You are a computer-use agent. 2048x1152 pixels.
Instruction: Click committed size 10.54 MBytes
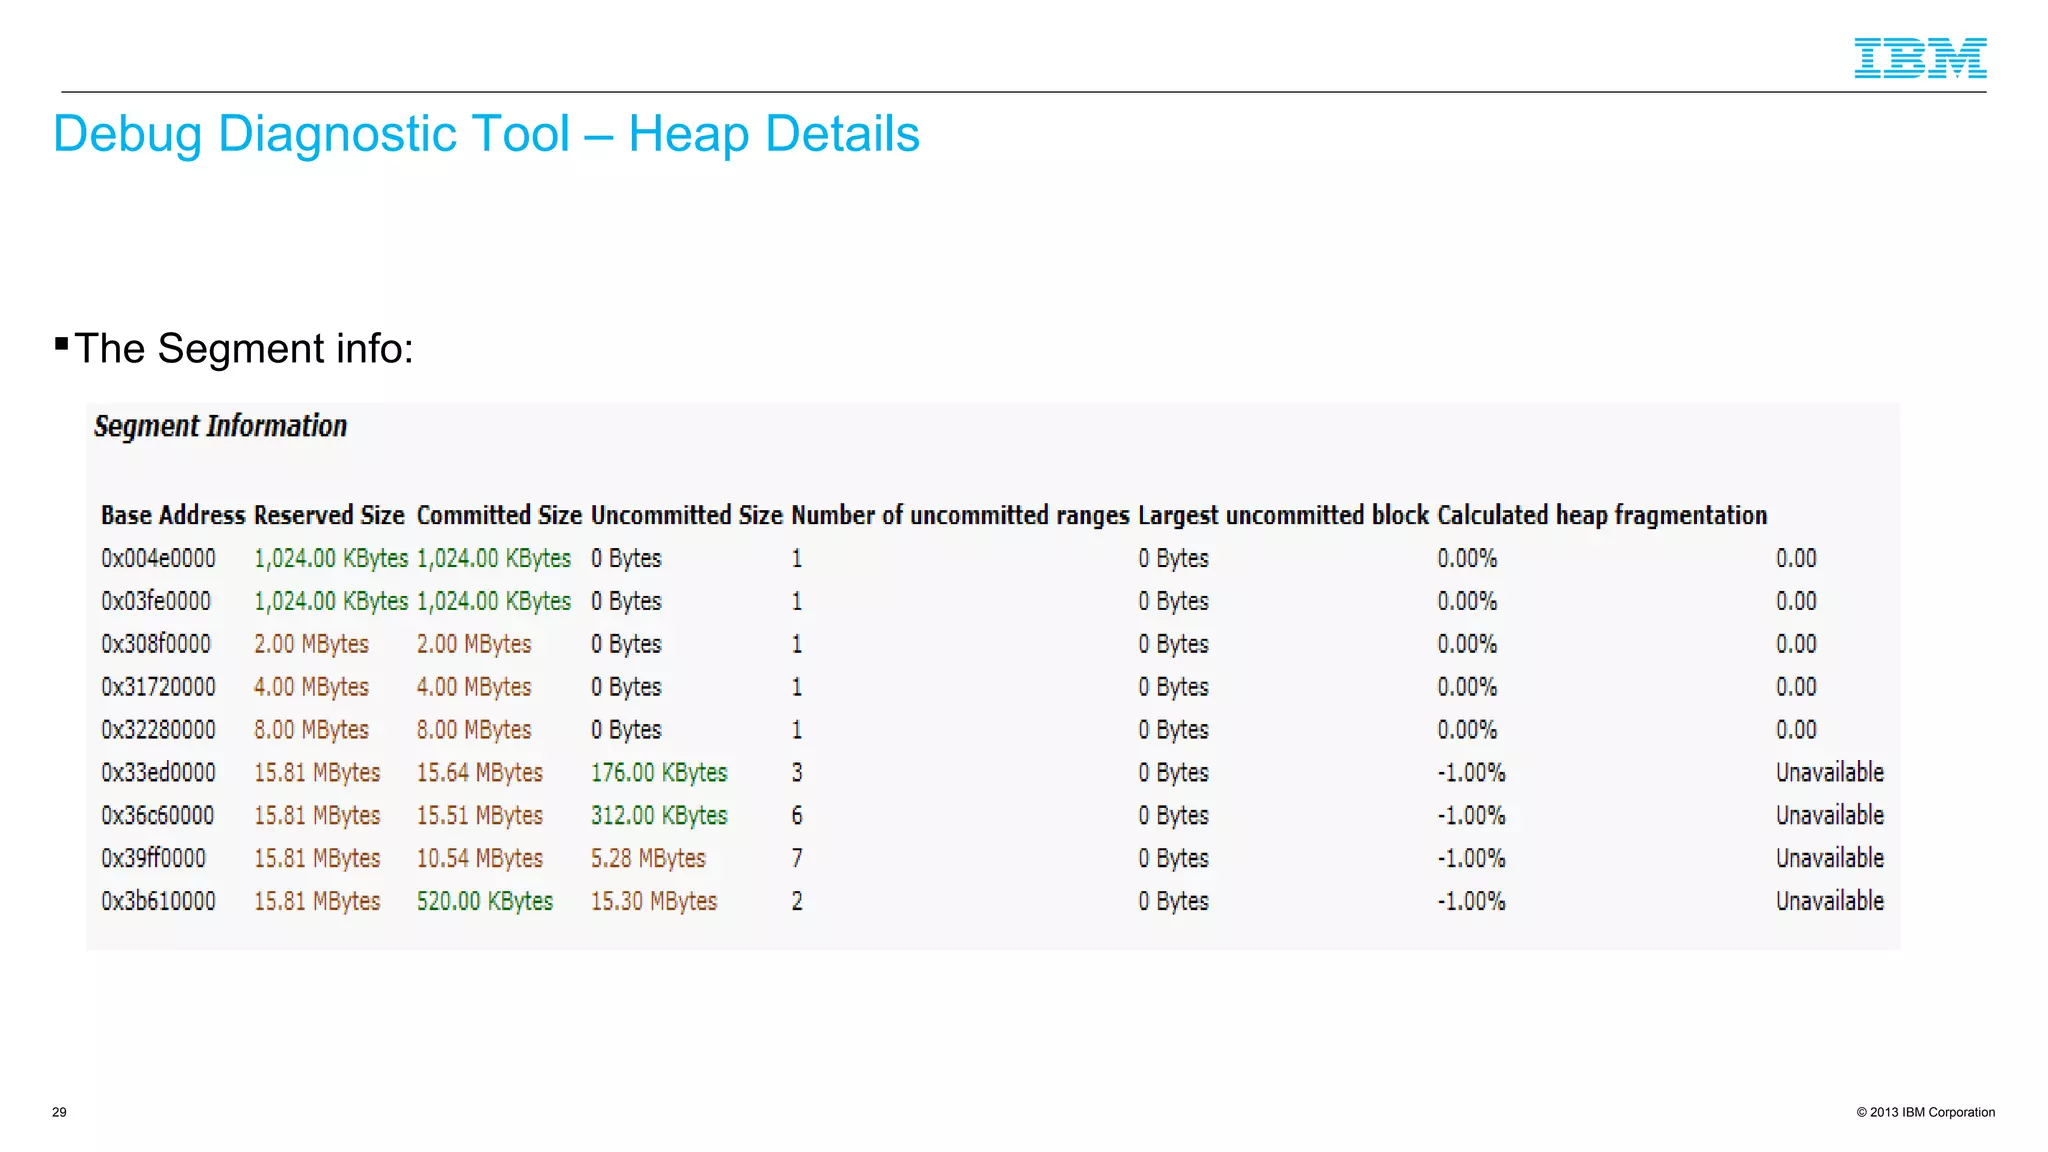480,860
